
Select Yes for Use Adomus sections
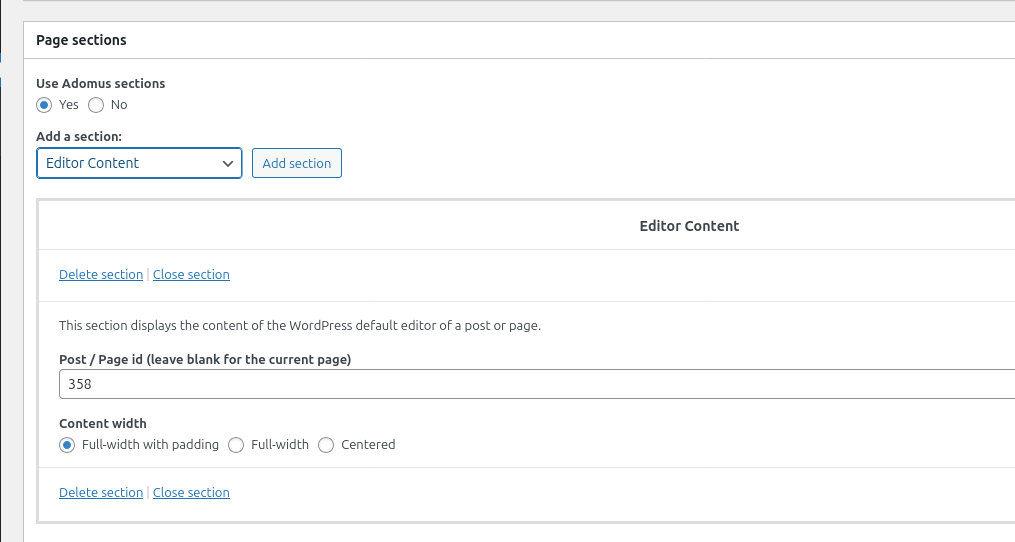click(x=44, y=105)
